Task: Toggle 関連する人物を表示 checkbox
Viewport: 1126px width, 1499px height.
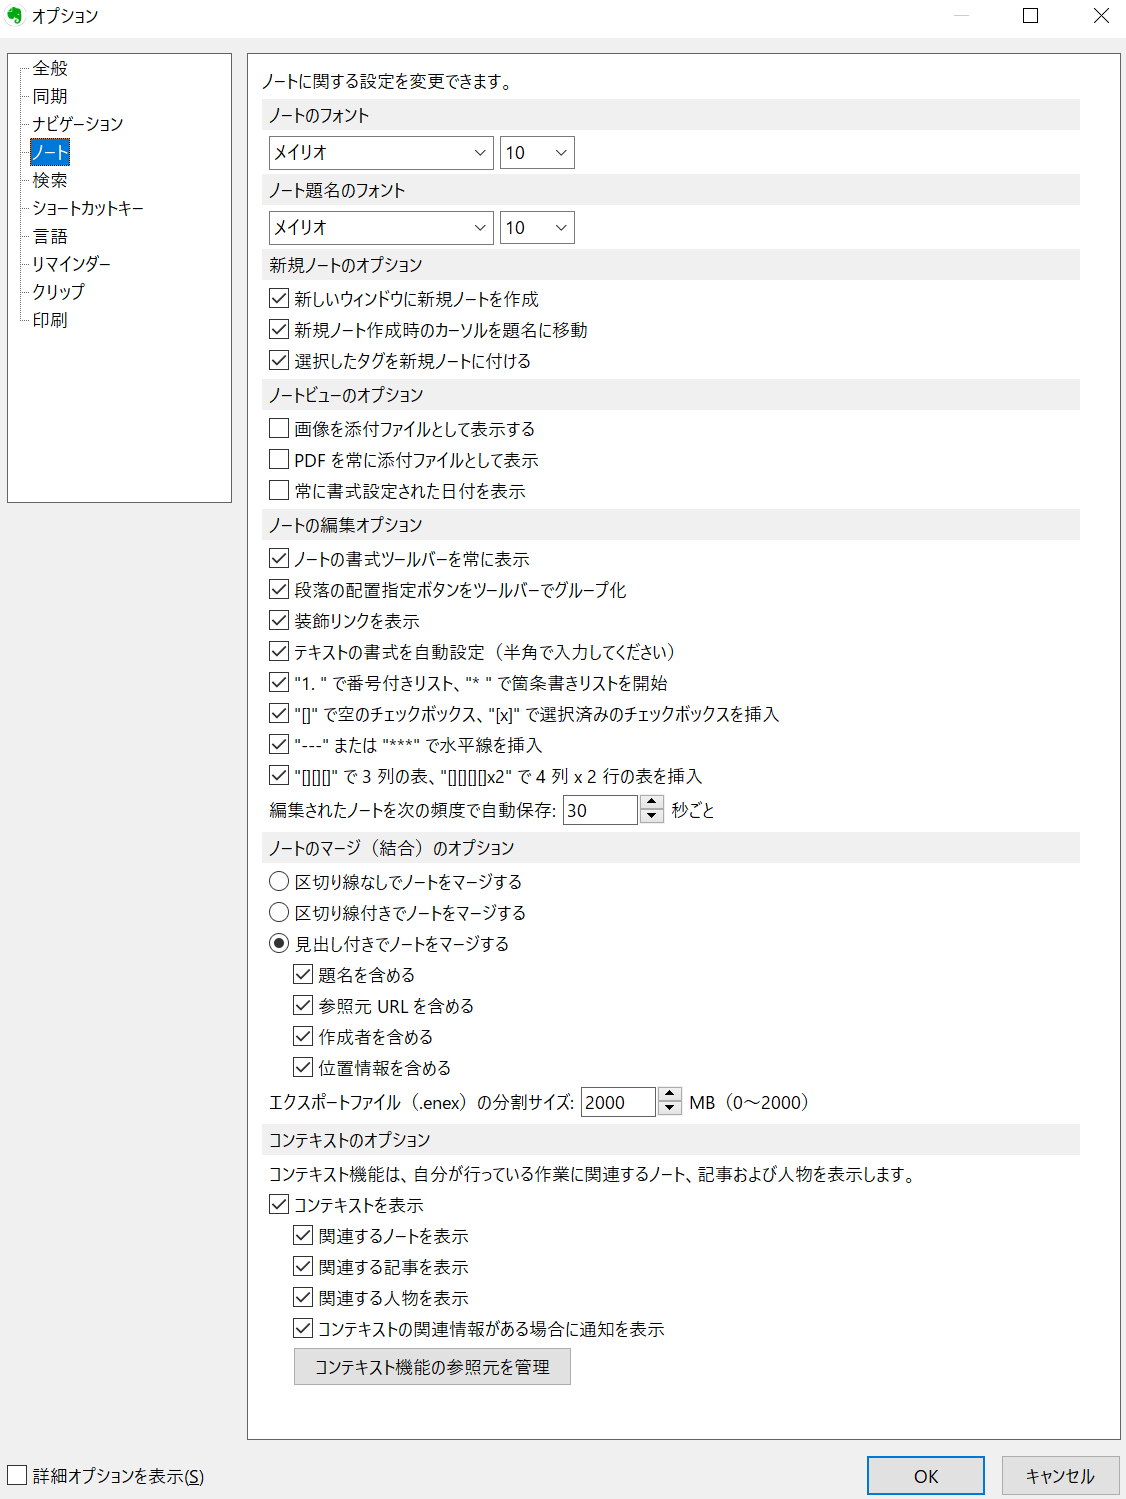Action: coord(303,1297)
